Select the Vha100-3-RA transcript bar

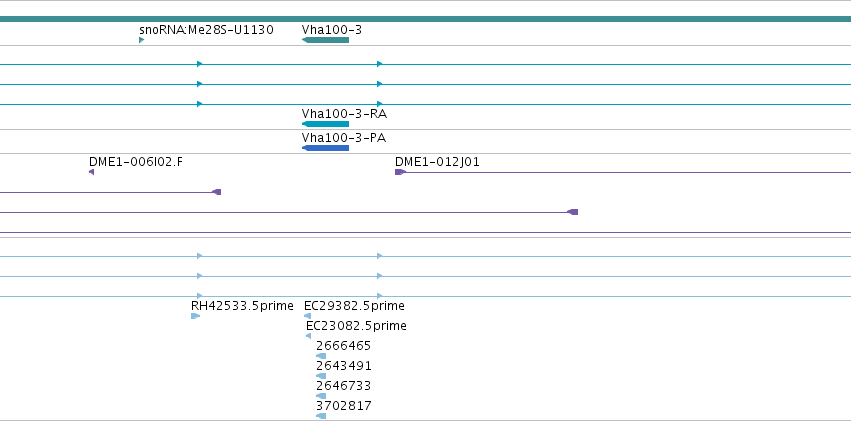click(325, 124)
